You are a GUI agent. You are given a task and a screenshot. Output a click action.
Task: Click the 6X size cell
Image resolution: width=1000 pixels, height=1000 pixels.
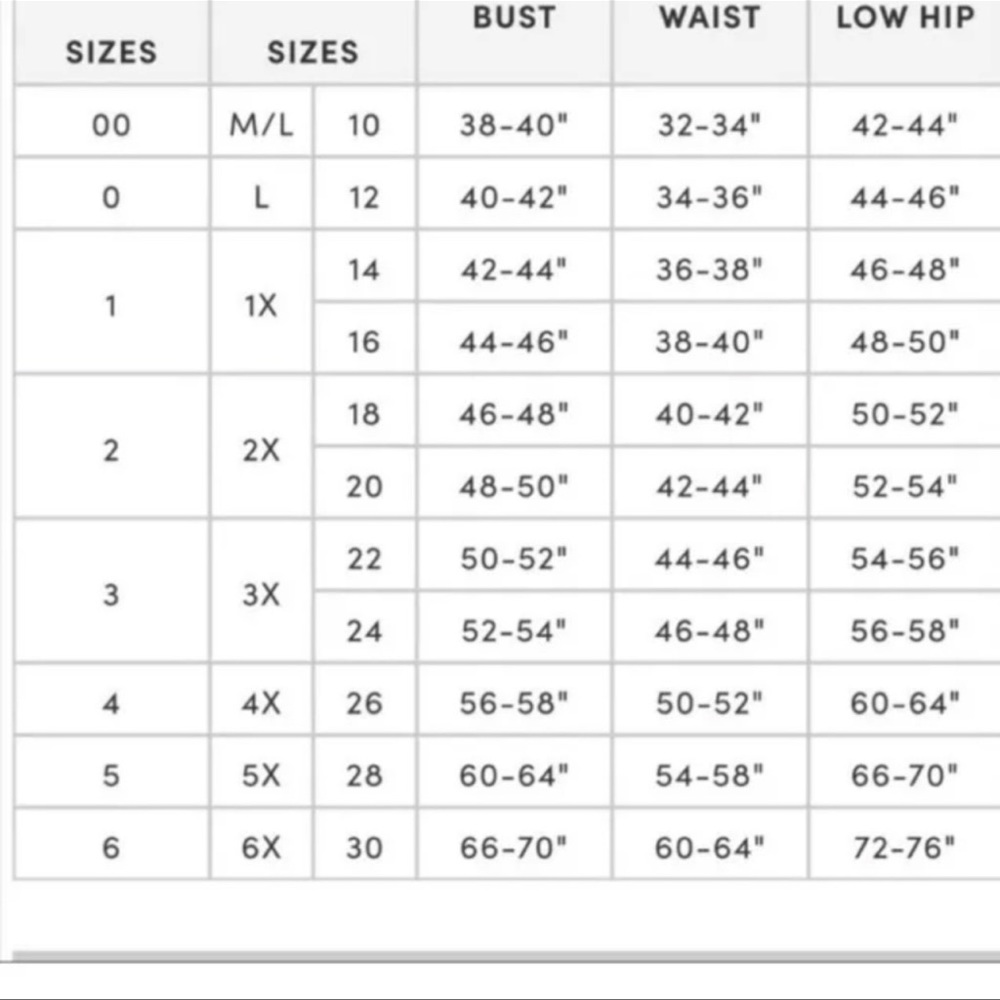click(261, 848)
